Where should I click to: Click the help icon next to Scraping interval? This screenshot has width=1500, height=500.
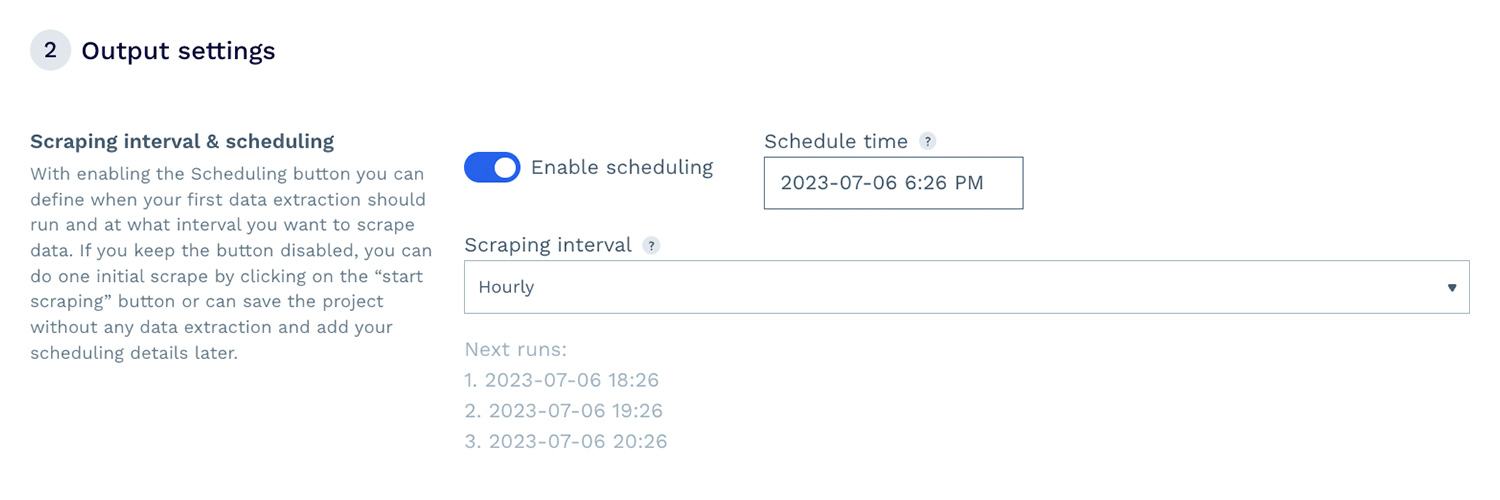tap(651, 246)
